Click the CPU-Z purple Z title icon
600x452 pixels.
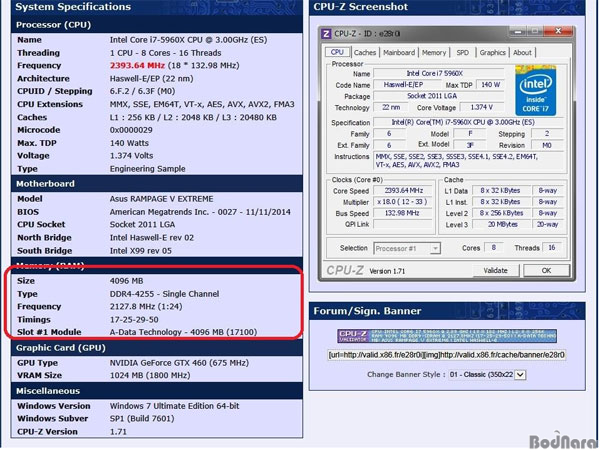click(326, 34)
